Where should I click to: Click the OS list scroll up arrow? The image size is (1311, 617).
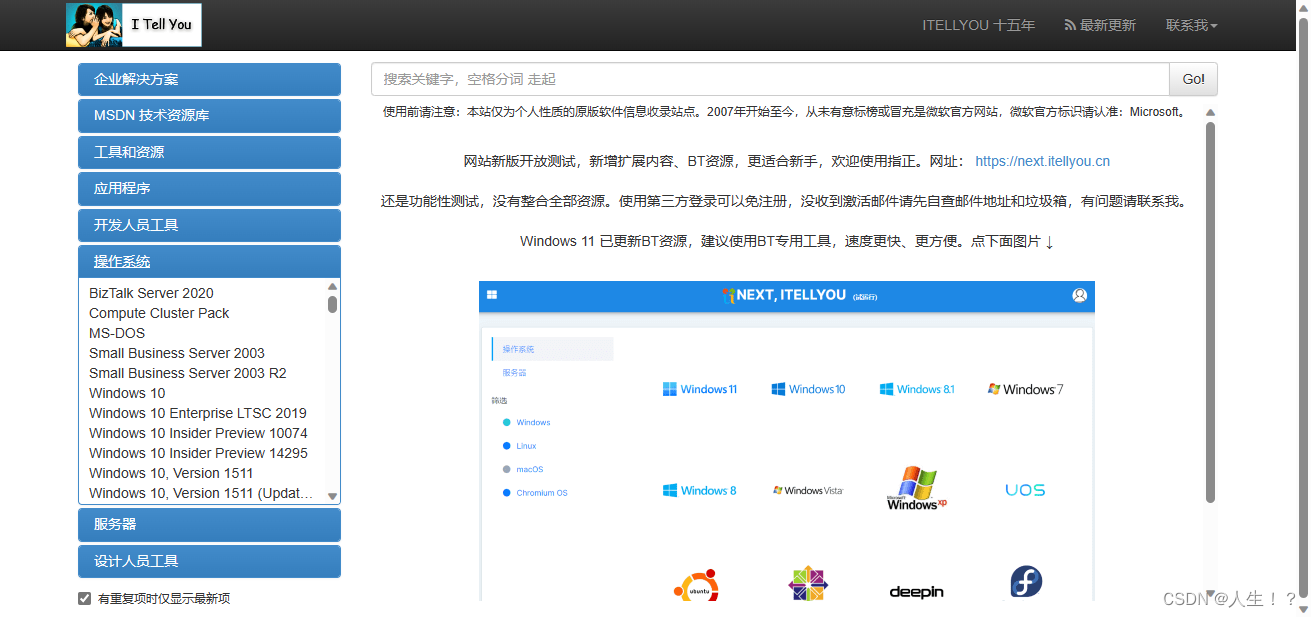tap(333, 286)
